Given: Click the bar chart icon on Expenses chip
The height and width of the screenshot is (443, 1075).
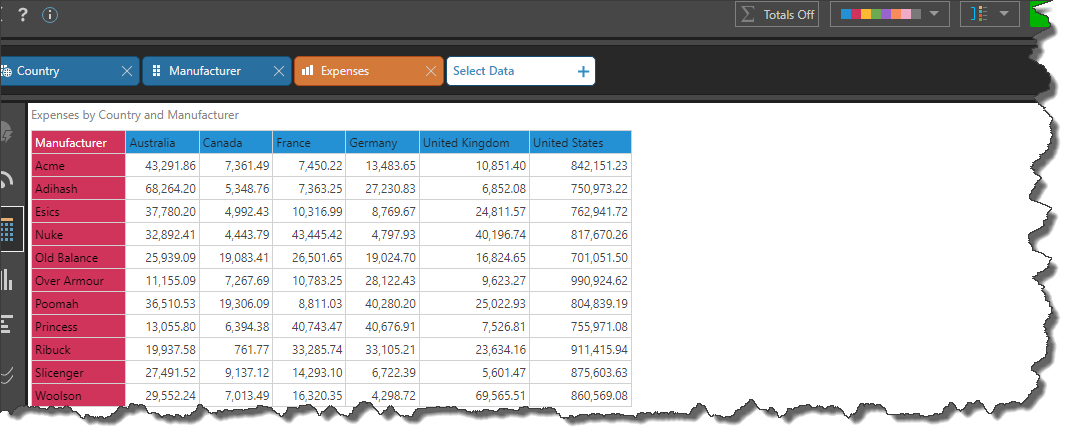Looking at the screenshot, I should [x=308, y=71].
